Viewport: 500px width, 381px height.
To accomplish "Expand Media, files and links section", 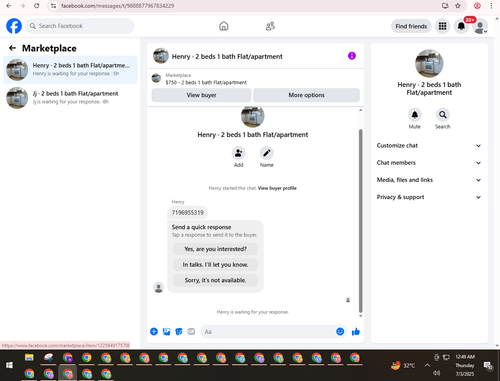I will [429, 180].
